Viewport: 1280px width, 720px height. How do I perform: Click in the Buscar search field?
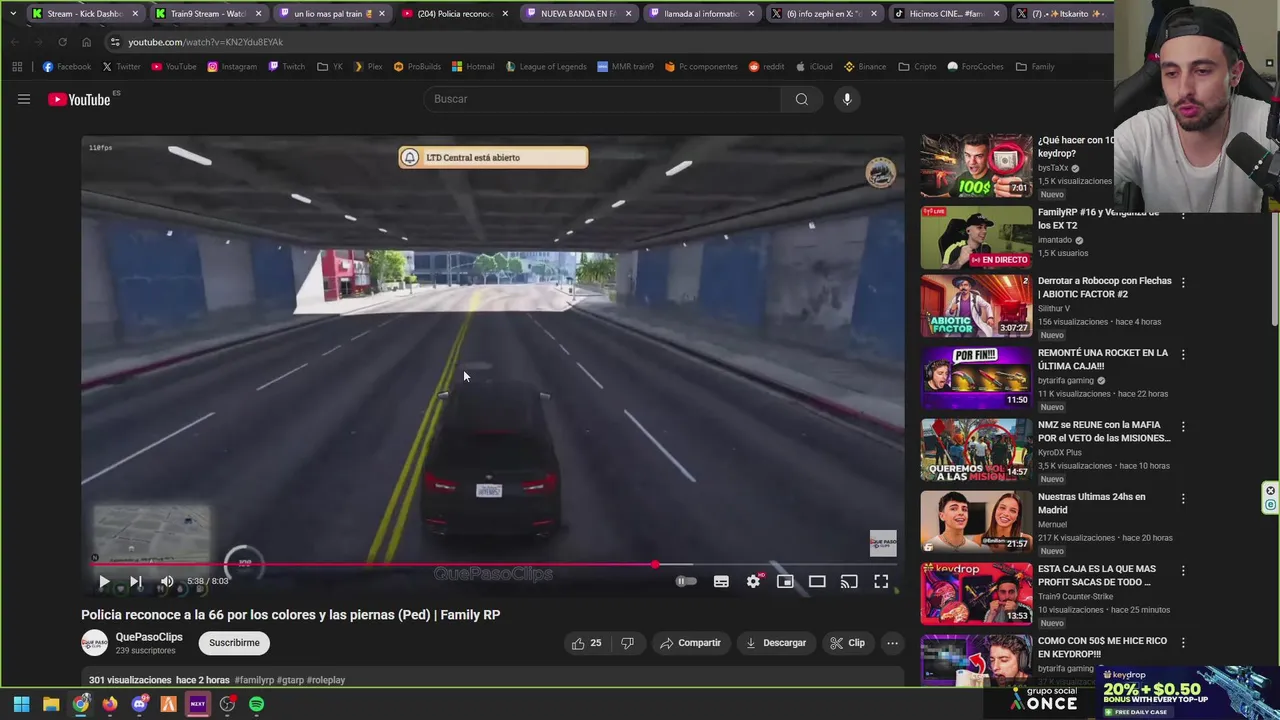[x=603, y=99]
